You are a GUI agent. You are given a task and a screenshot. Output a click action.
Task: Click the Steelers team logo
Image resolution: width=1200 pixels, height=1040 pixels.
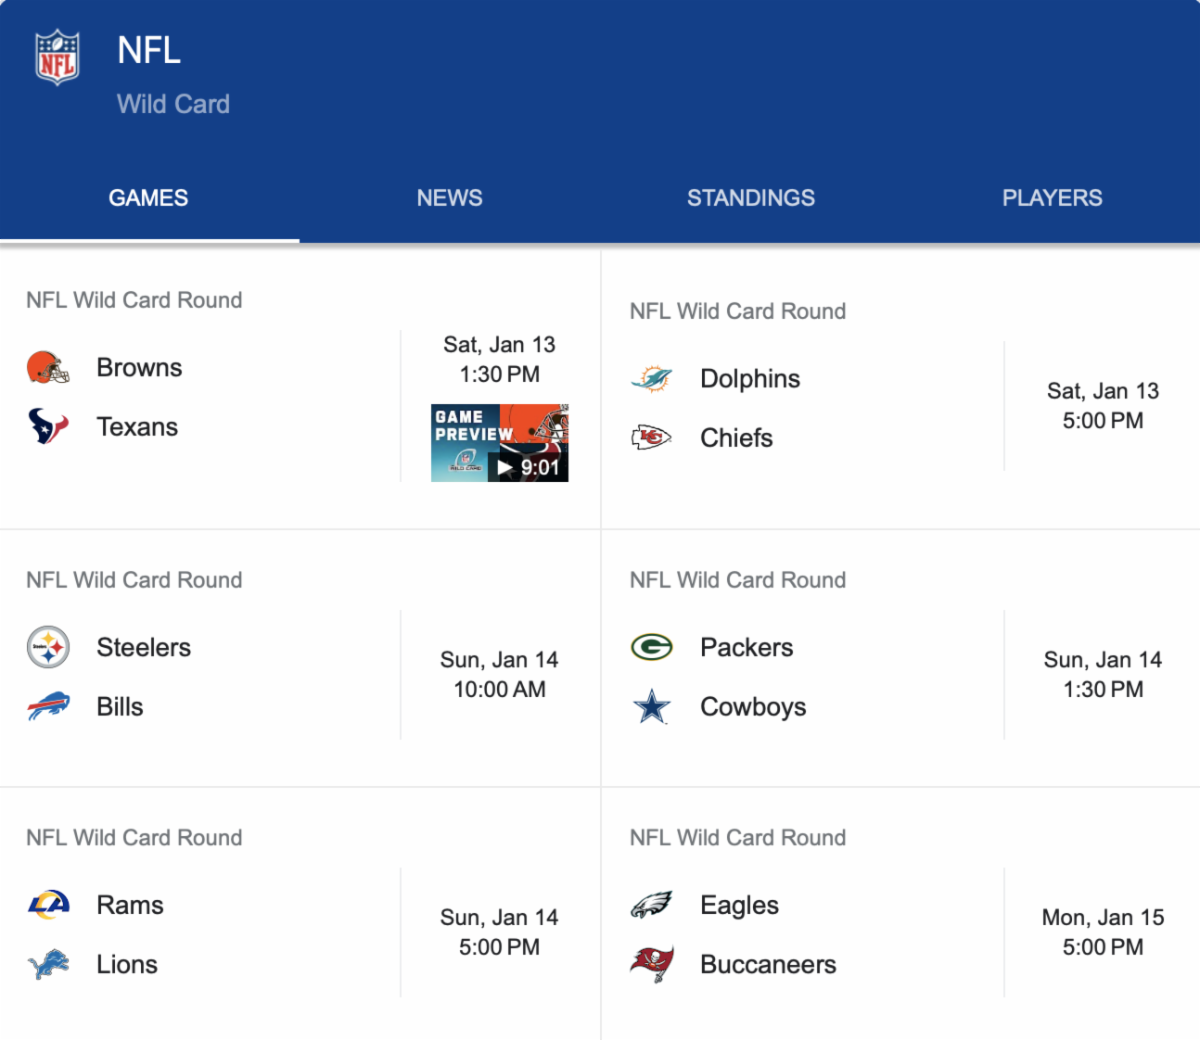coord(48,648)
